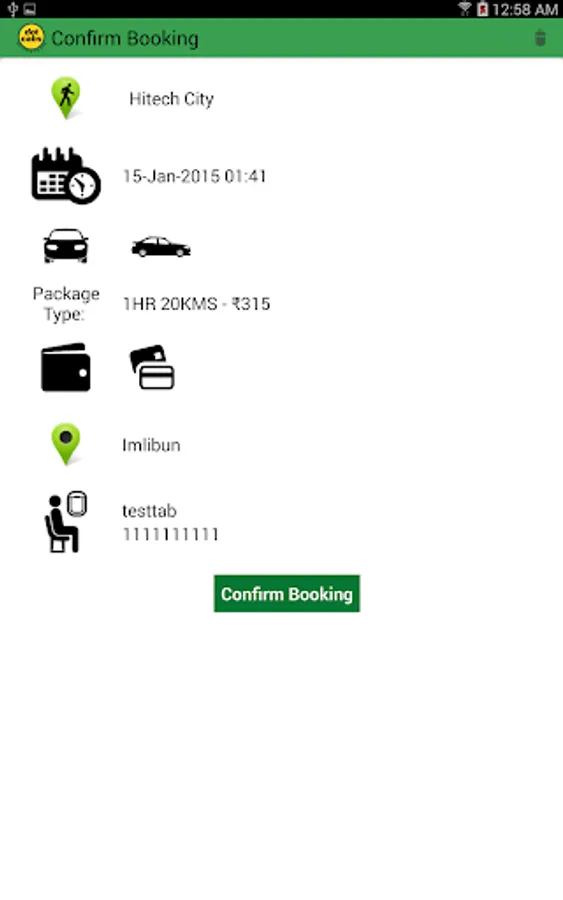Select the Confirm Booking header title
This screenshot has height=900, width=563.
[x=125, y=38]
